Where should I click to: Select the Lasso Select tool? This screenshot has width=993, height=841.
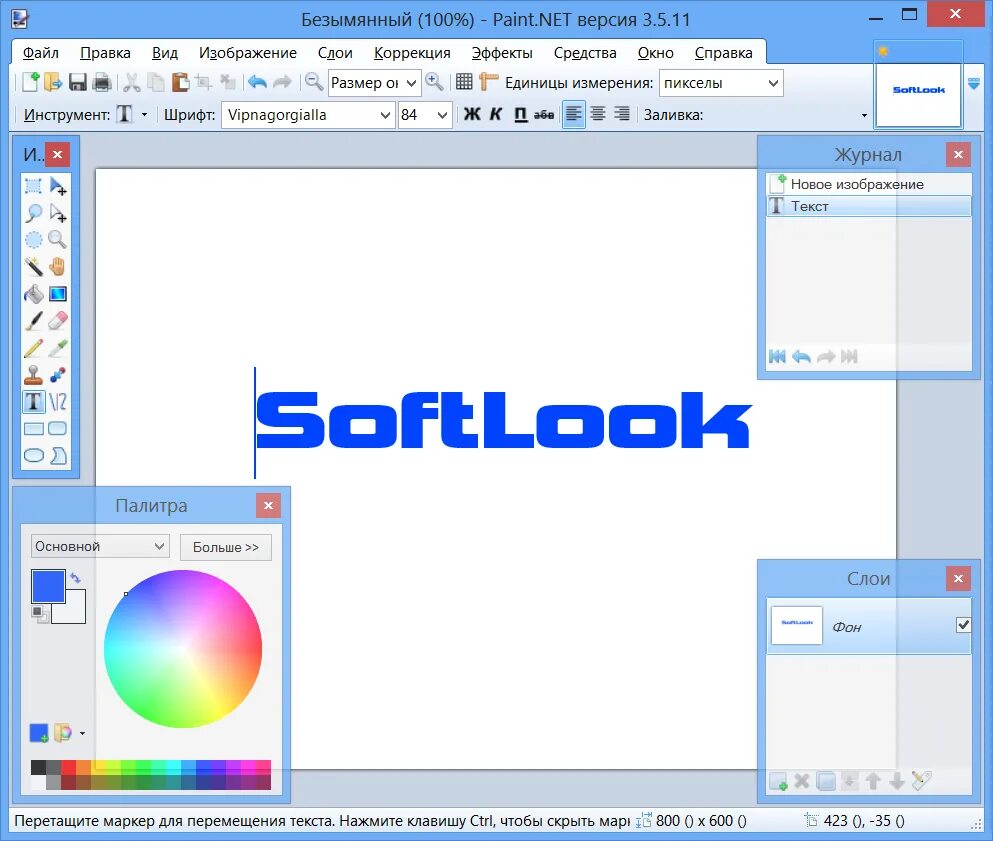pos(34,213)
